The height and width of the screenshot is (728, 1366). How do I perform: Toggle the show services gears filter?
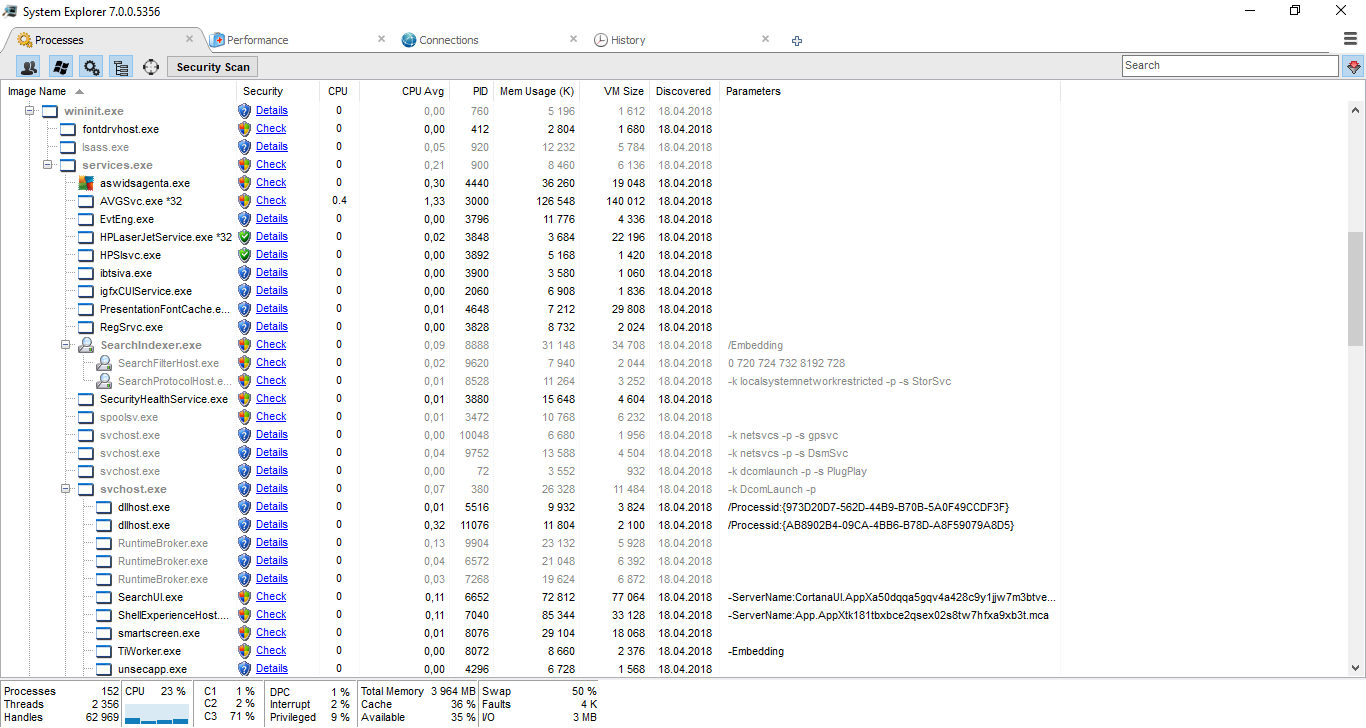point(91,67)
